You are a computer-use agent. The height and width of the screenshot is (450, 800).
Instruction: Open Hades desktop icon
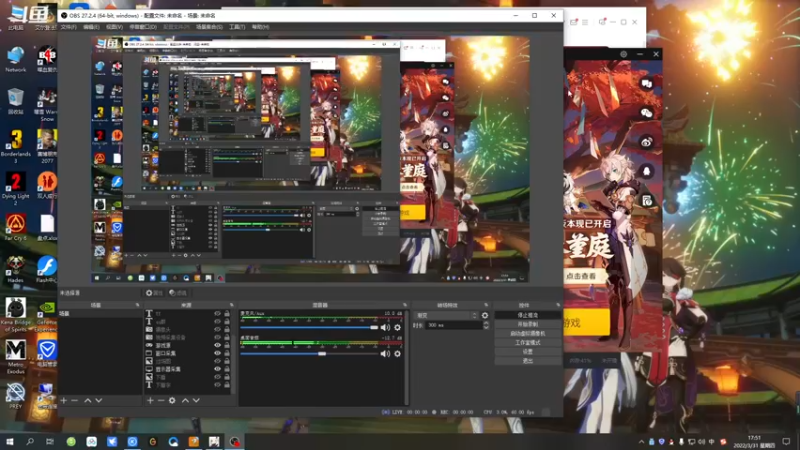[x=16, y=269]
